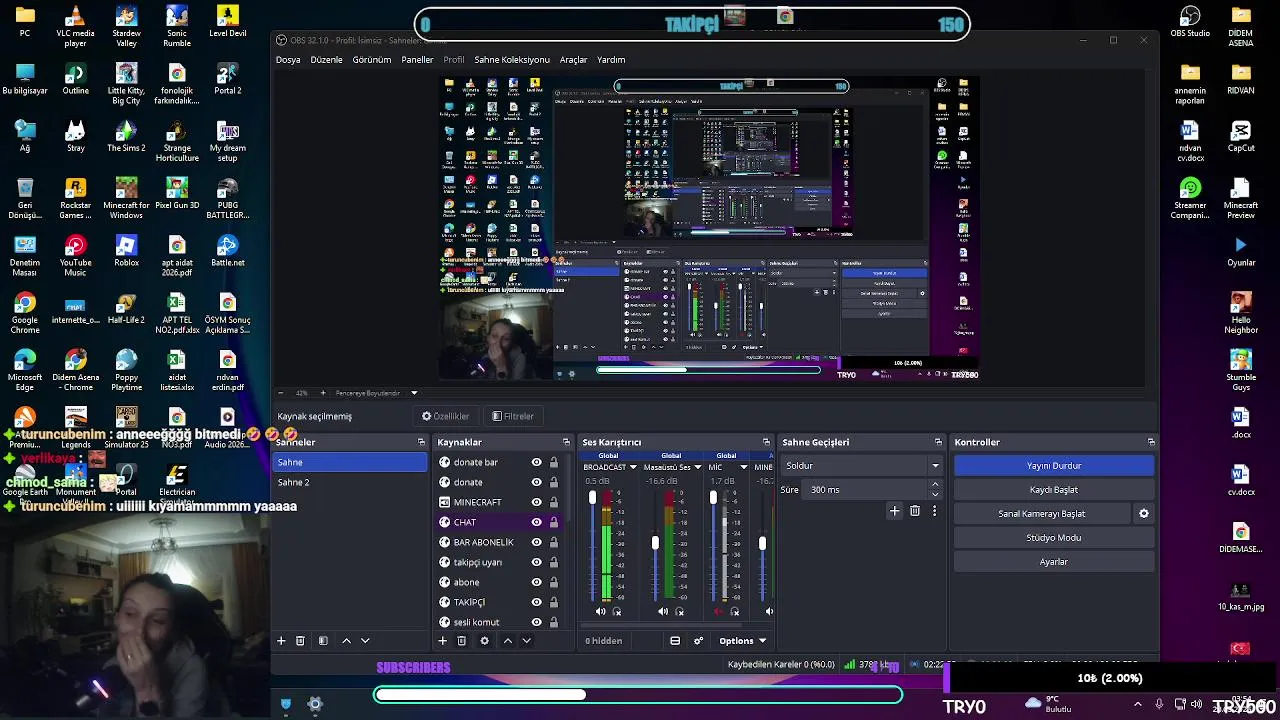Open the Düzenle menu
This screenshot has height=720, width=1280.
[x=326, y=60]
